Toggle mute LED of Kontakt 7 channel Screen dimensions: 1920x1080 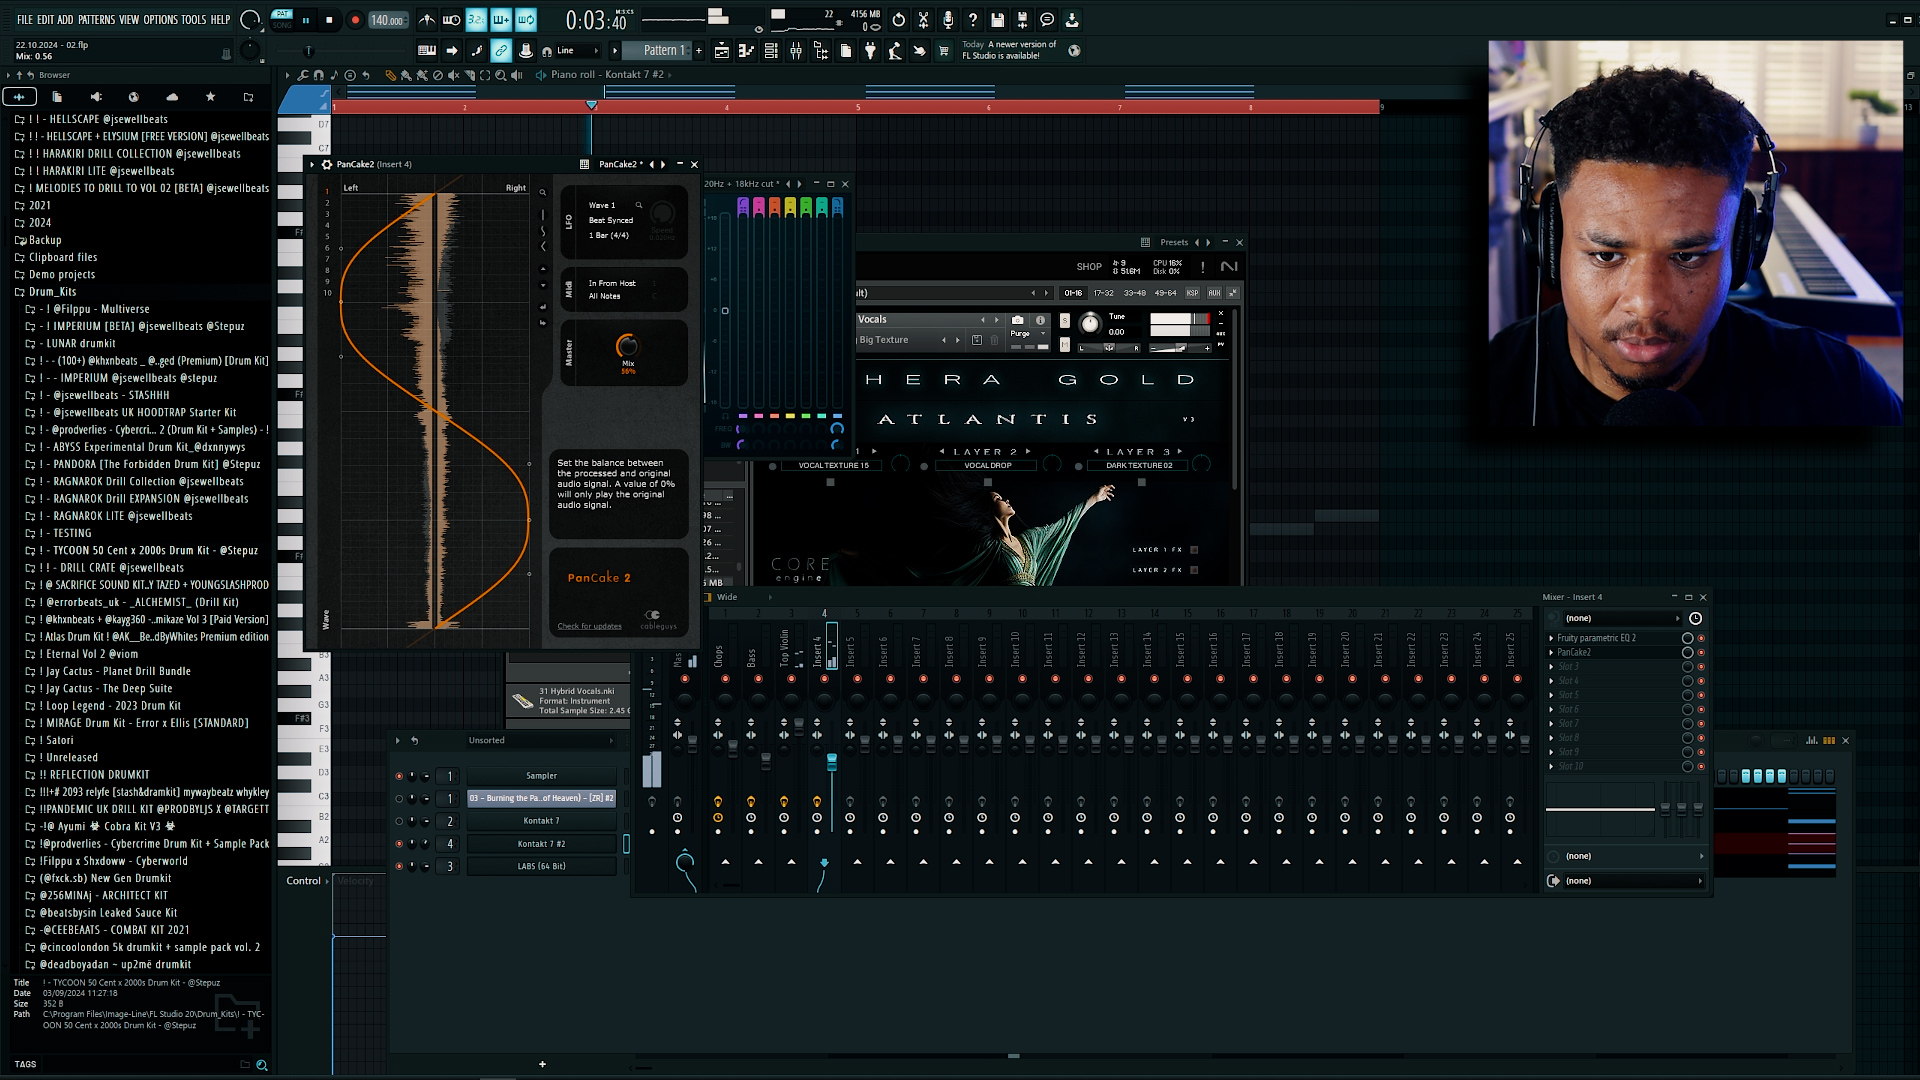(399, 821)
